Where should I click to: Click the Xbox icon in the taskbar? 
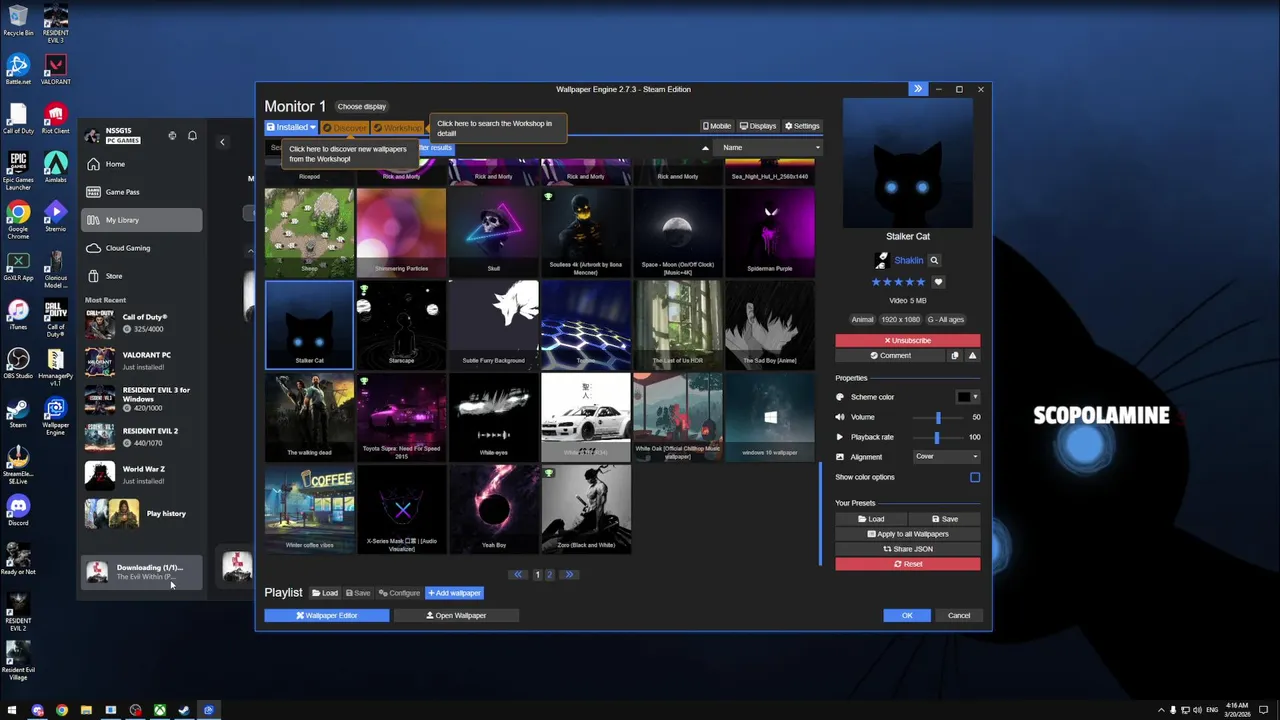point(159,711)
